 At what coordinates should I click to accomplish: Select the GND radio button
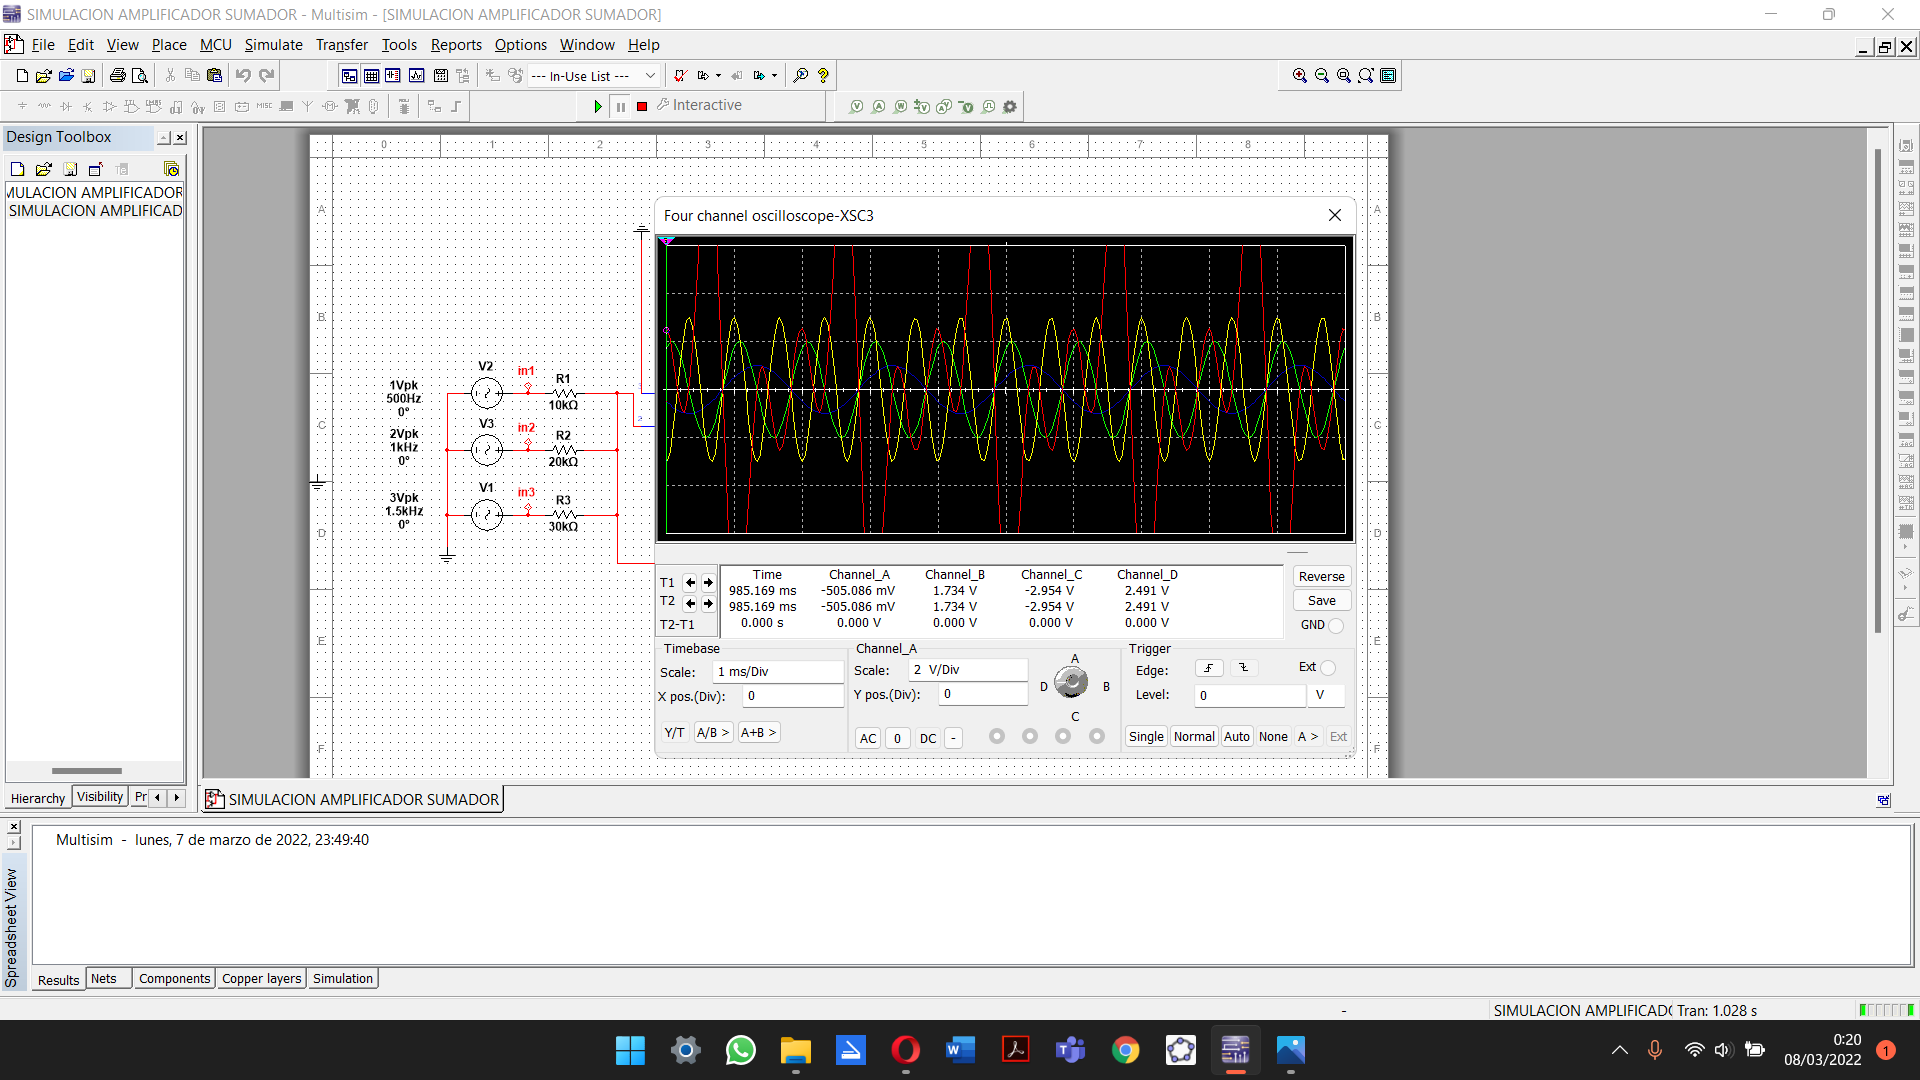1336,625
